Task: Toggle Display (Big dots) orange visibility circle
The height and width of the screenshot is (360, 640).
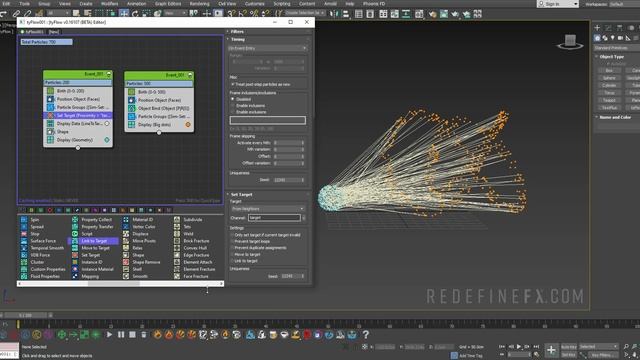Action: 188,124
